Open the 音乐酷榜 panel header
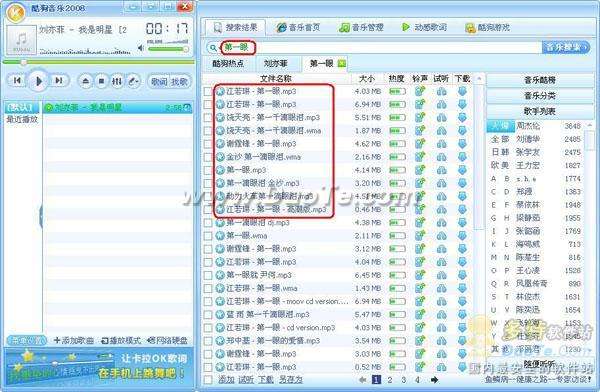Screen dimensions: 600x392 (540, 80)
